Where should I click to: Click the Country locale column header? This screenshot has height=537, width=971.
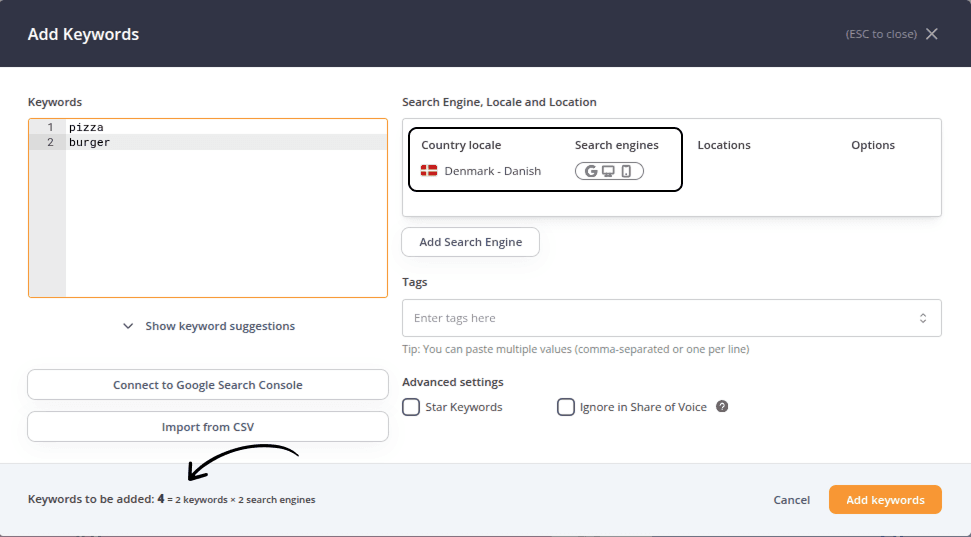pos(461,145)
